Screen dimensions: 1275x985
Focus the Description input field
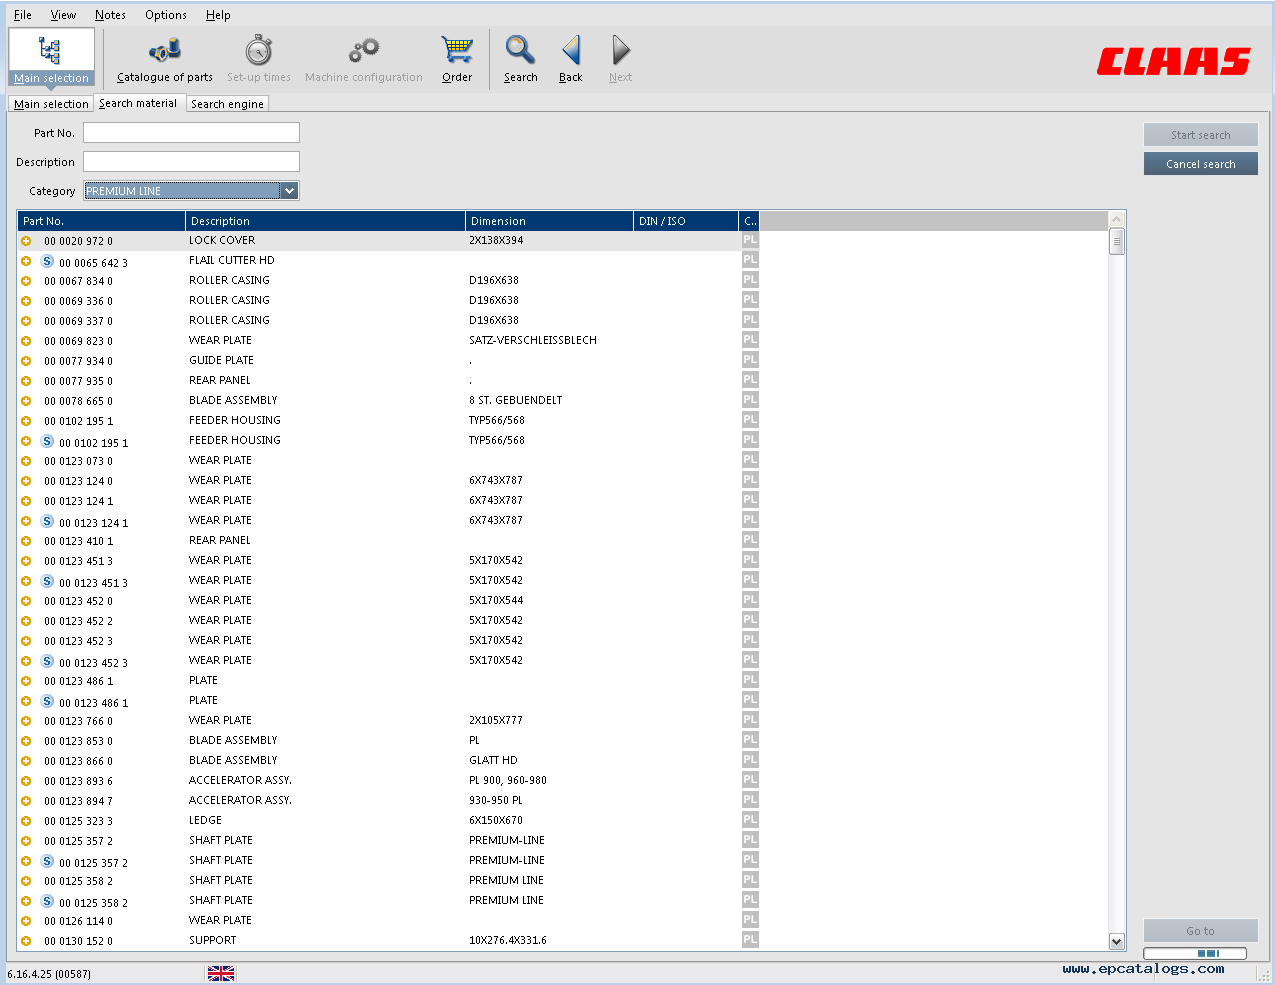pyautogui.click(x=191, y=162)
